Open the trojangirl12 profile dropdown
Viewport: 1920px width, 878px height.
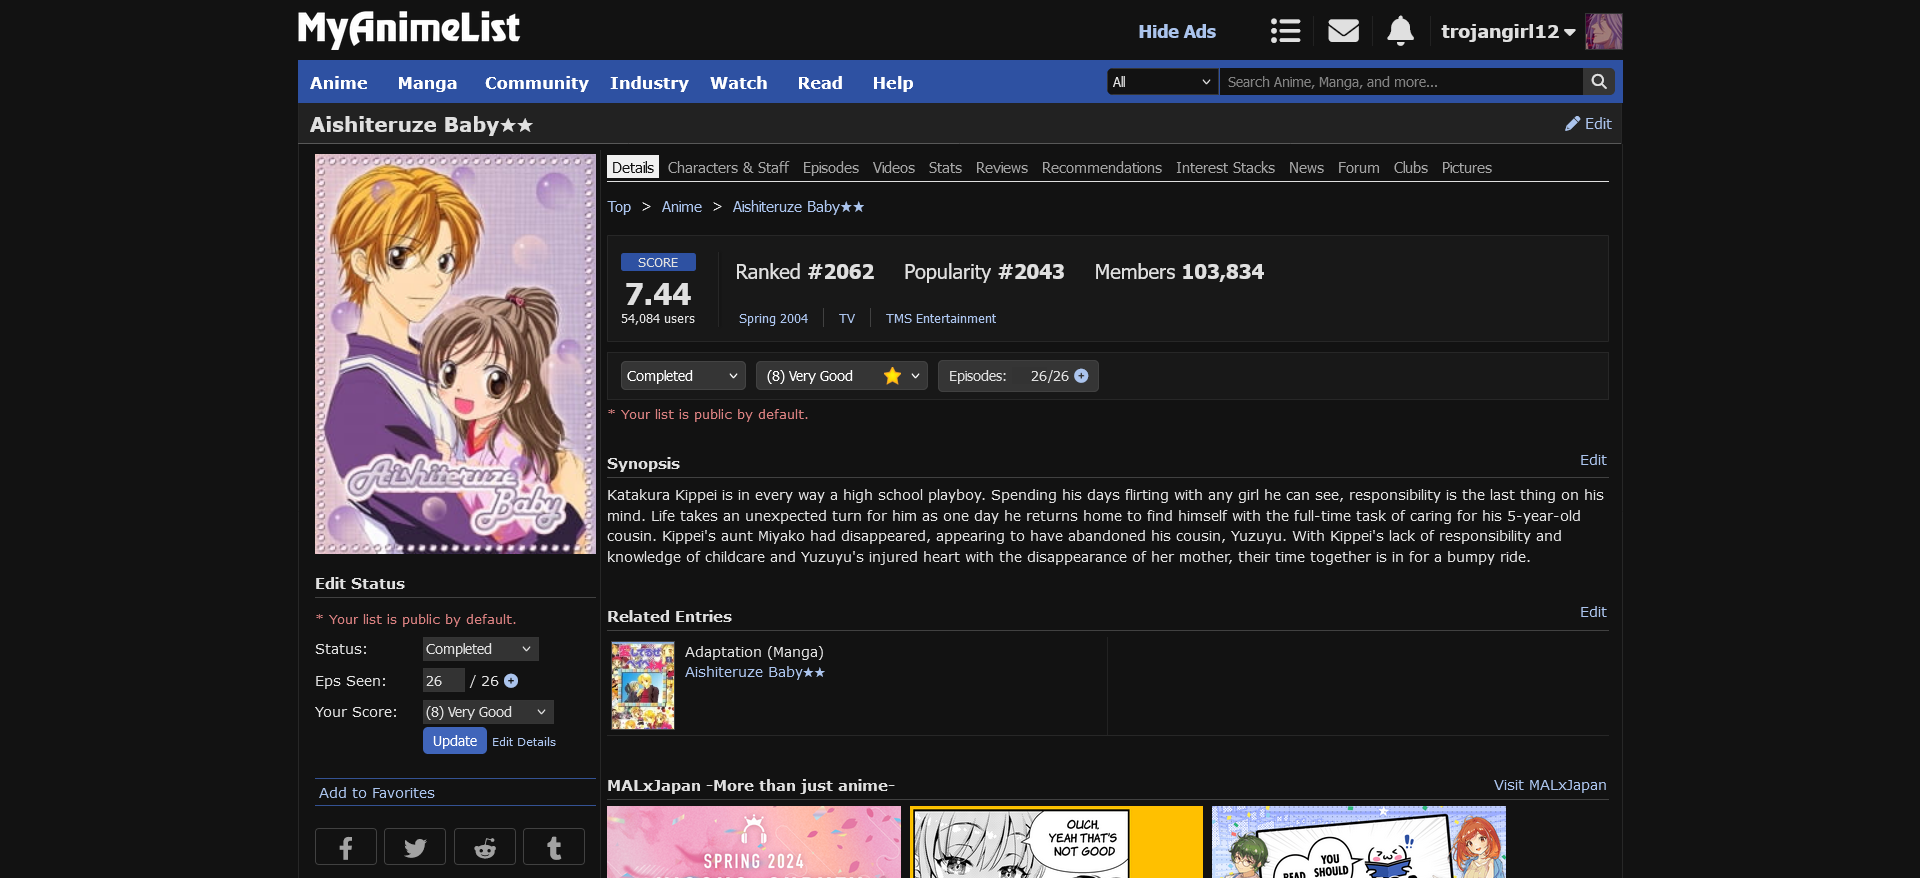1507,32
